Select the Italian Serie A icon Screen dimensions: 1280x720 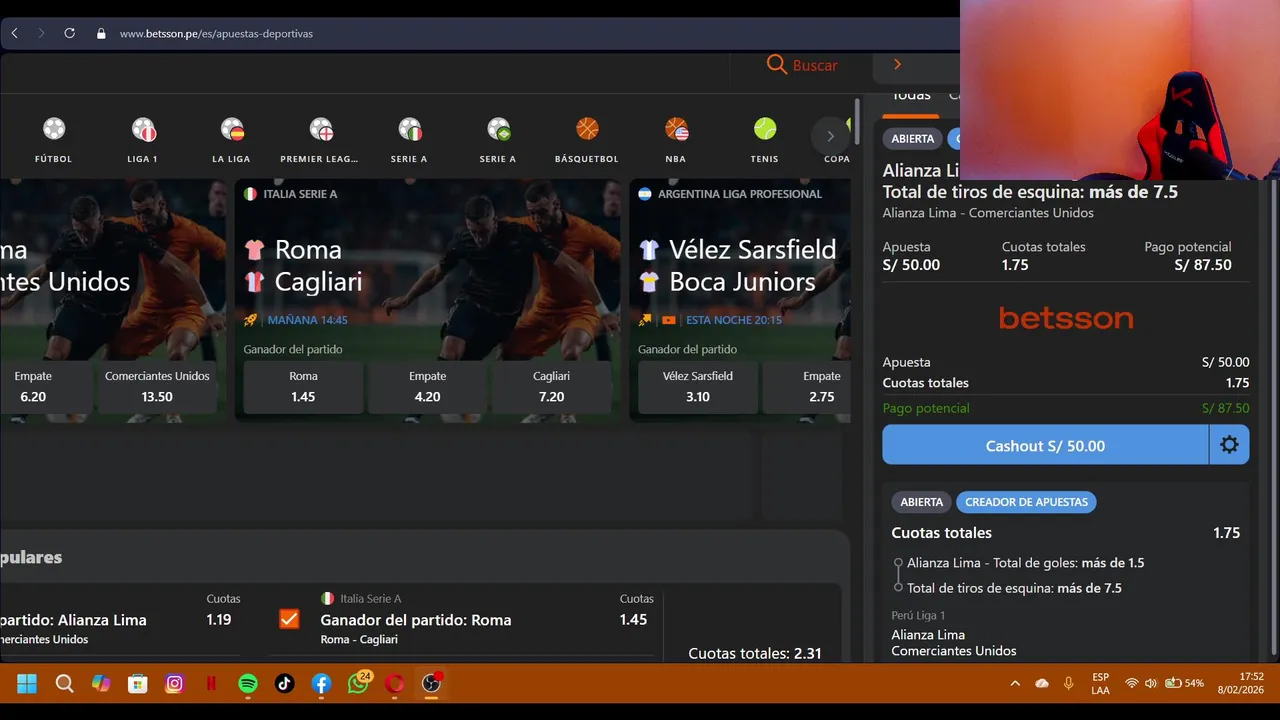pyautogui.click(x=409, y=129)
